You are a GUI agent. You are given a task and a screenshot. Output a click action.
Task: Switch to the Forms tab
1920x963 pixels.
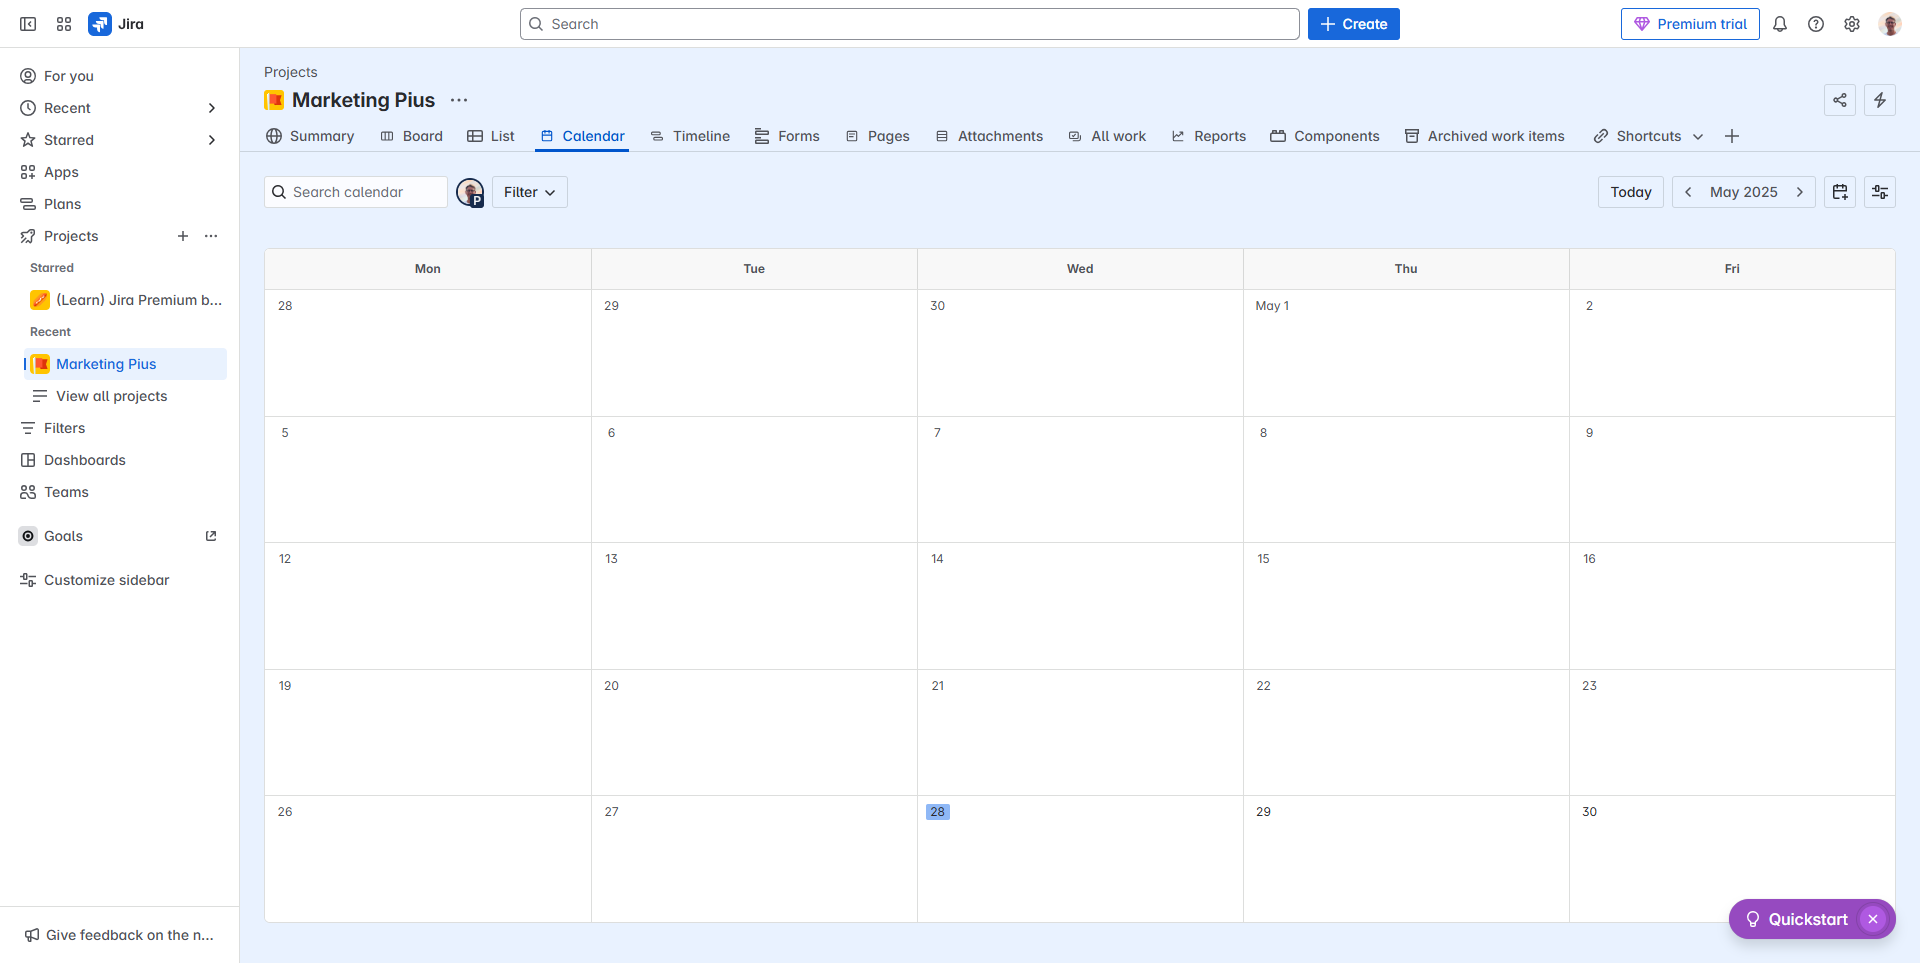click(x=787, y=136)
